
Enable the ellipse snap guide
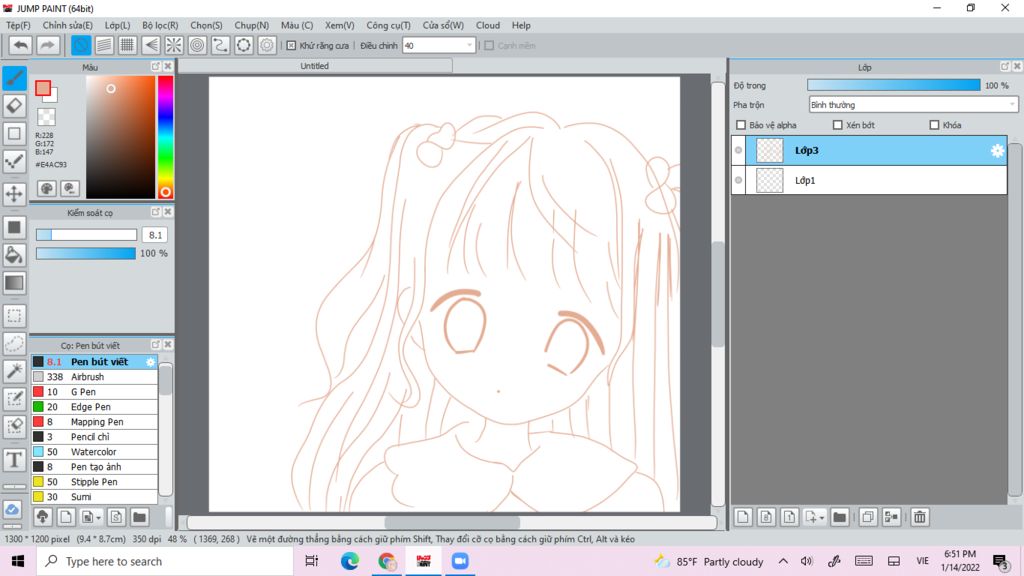tap(244, 45)
